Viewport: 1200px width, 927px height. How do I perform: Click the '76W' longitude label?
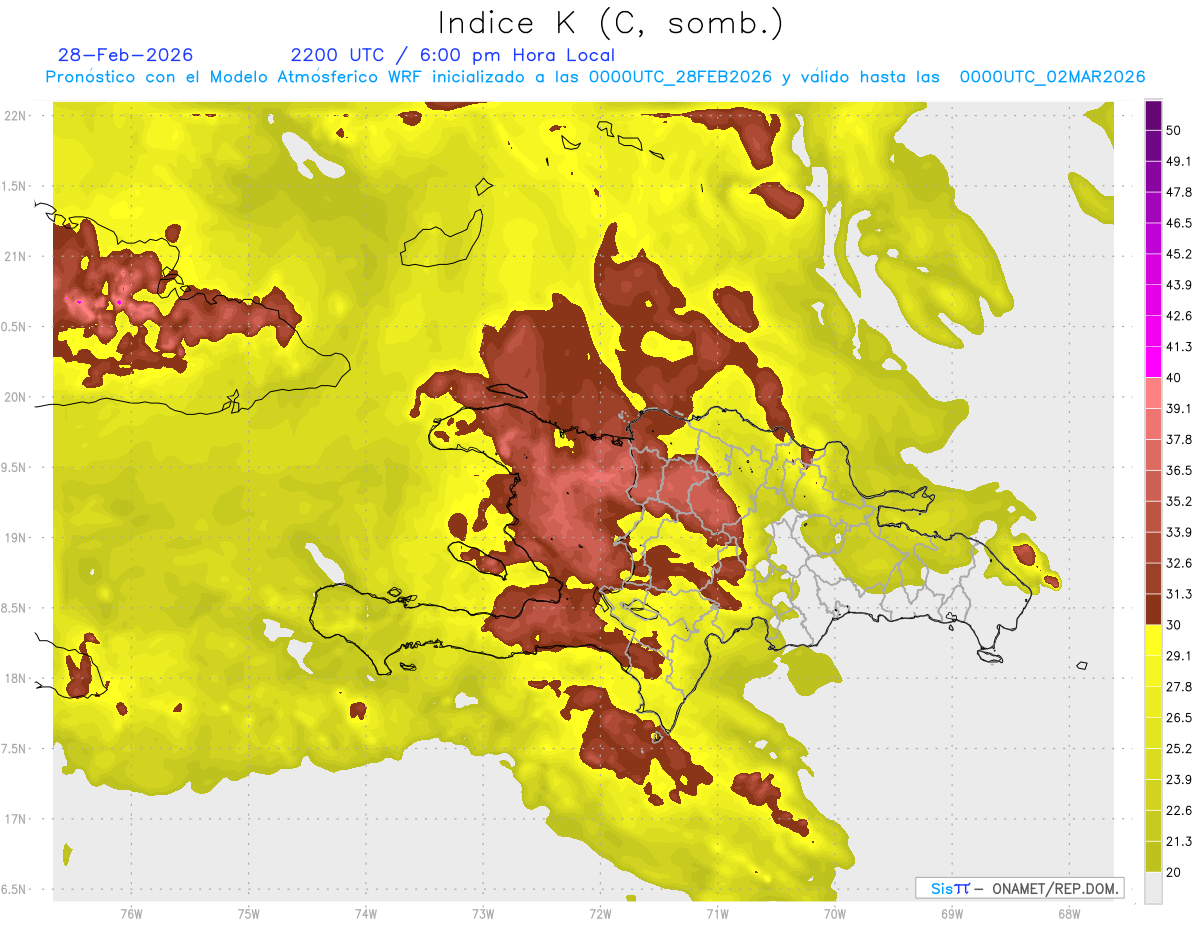pos(131,913)
